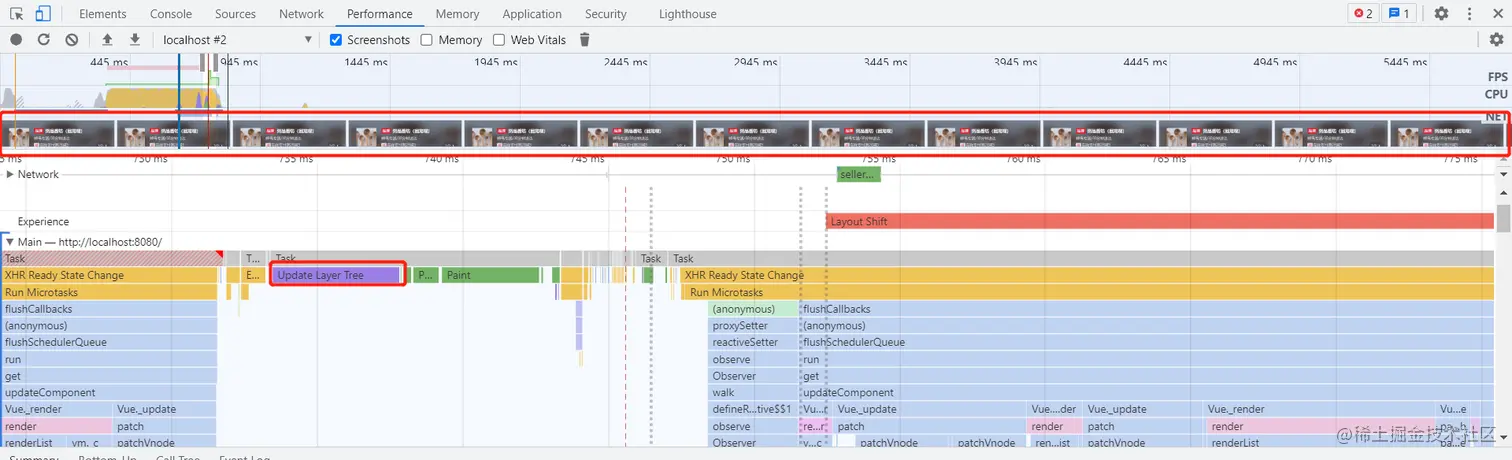The width and height of the screenshot is (1512, 460).
Task: Open the messages badge showing 1
Action: pos(1400,14)
